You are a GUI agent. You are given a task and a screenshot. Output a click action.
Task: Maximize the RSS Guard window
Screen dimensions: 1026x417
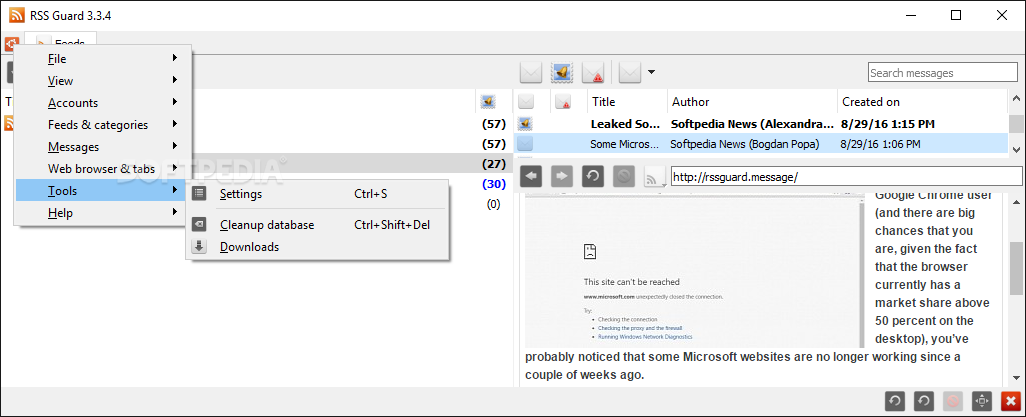956,16
